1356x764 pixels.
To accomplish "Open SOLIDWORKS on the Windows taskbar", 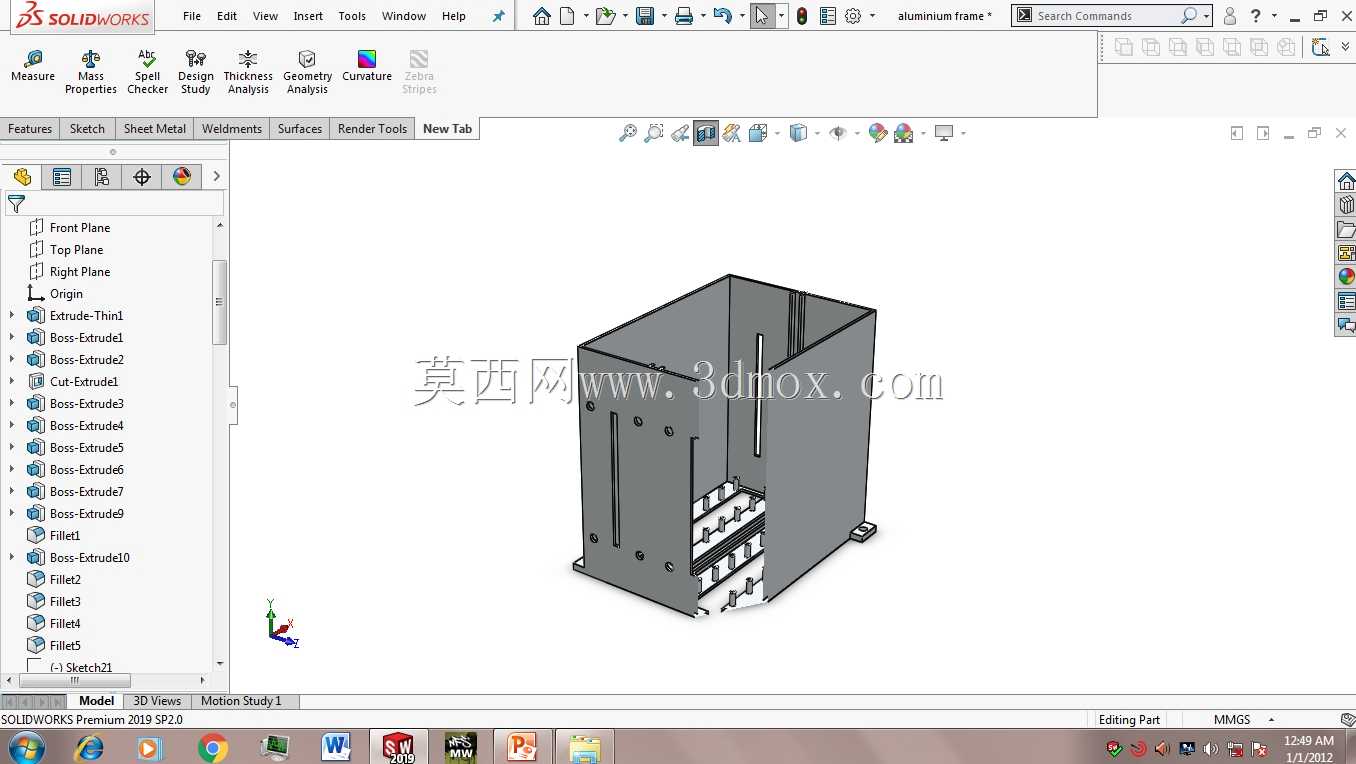I will pos(399,747).
